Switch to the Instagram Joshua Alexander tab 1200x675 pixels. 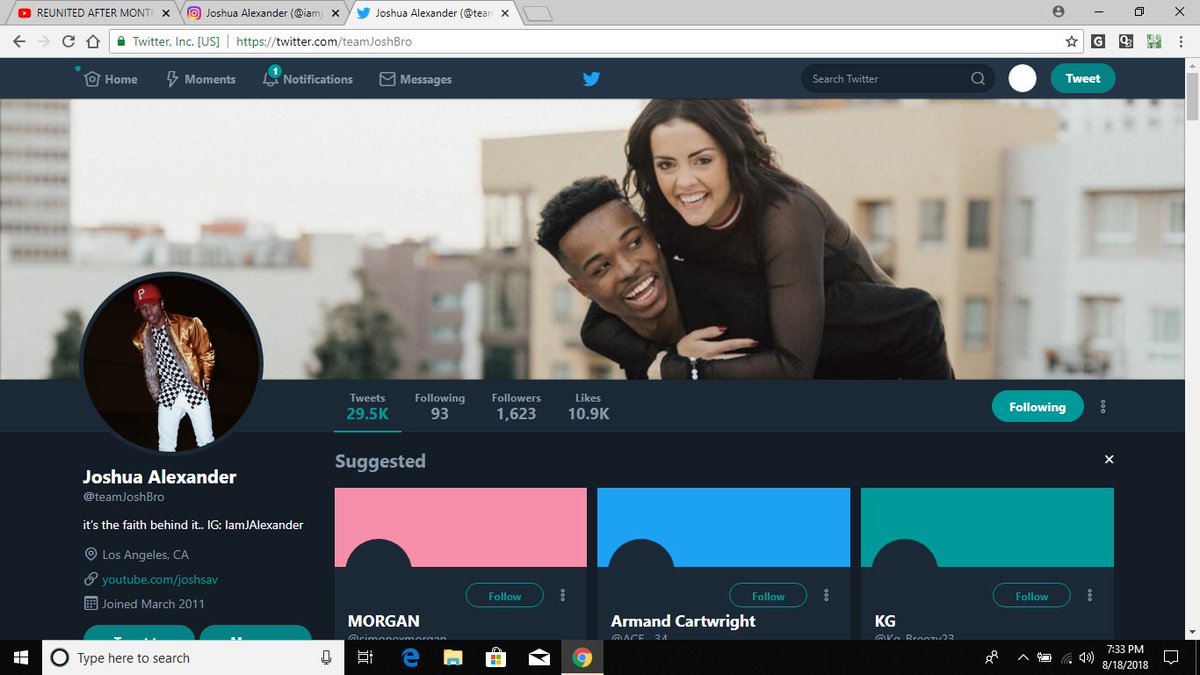point(260,14)
